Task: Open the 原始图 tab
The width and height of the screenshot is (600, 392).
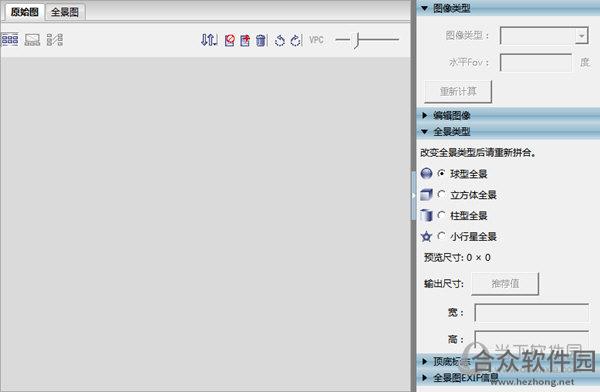Action: coord(24,12)
